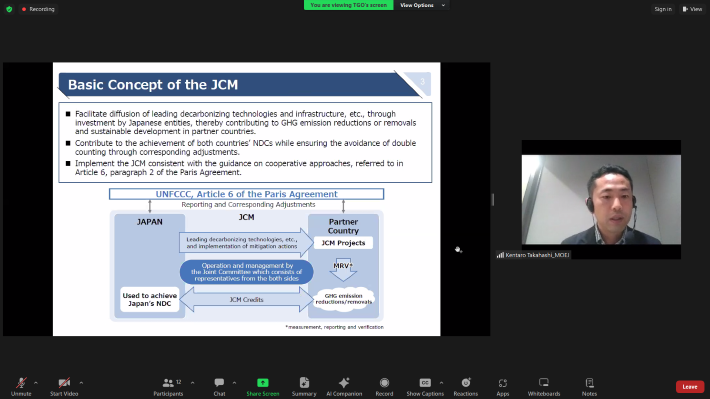This screenshot has width=710, height=399.
Task: Expand caption options arrow beside Show Captions
Action: pyautogui.click(x=441, y=383)
